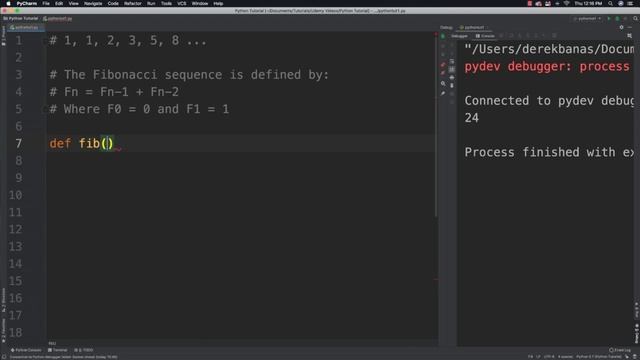Open the Edit menu
This screenshot has width=640, height=360.
click(59, 3)
